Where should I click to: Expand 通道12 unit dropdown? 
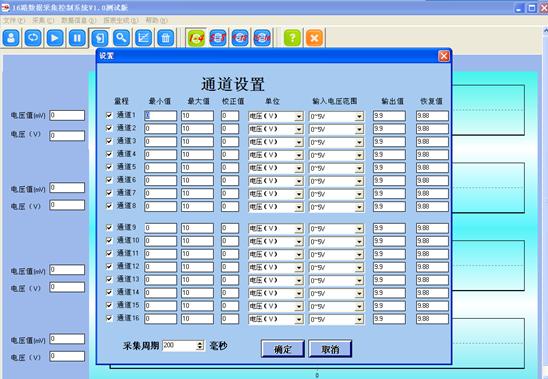point(299,267)
